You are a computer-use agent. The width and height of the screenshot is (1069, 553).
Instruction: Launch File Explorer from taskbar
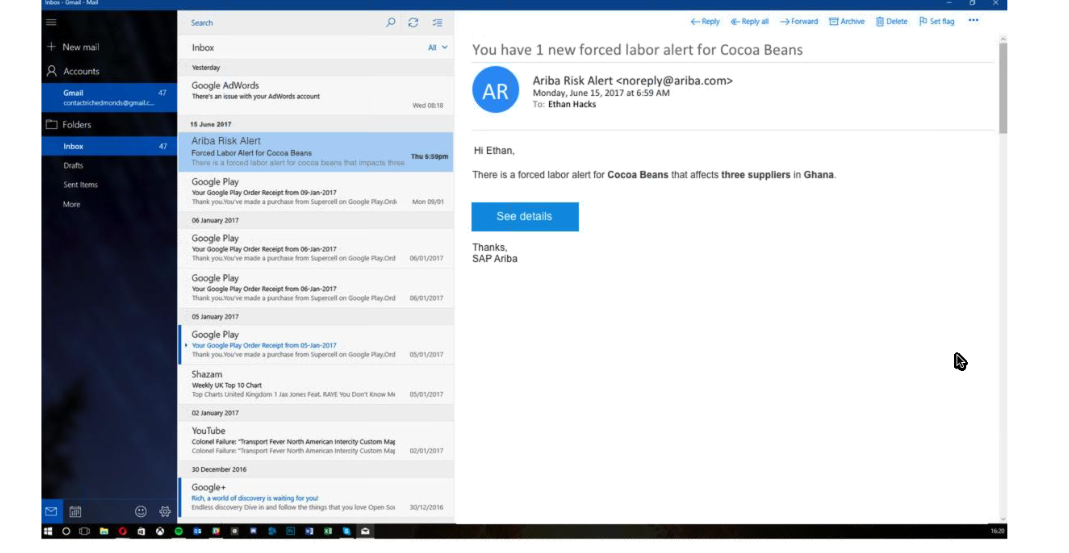tap(104, 531)
